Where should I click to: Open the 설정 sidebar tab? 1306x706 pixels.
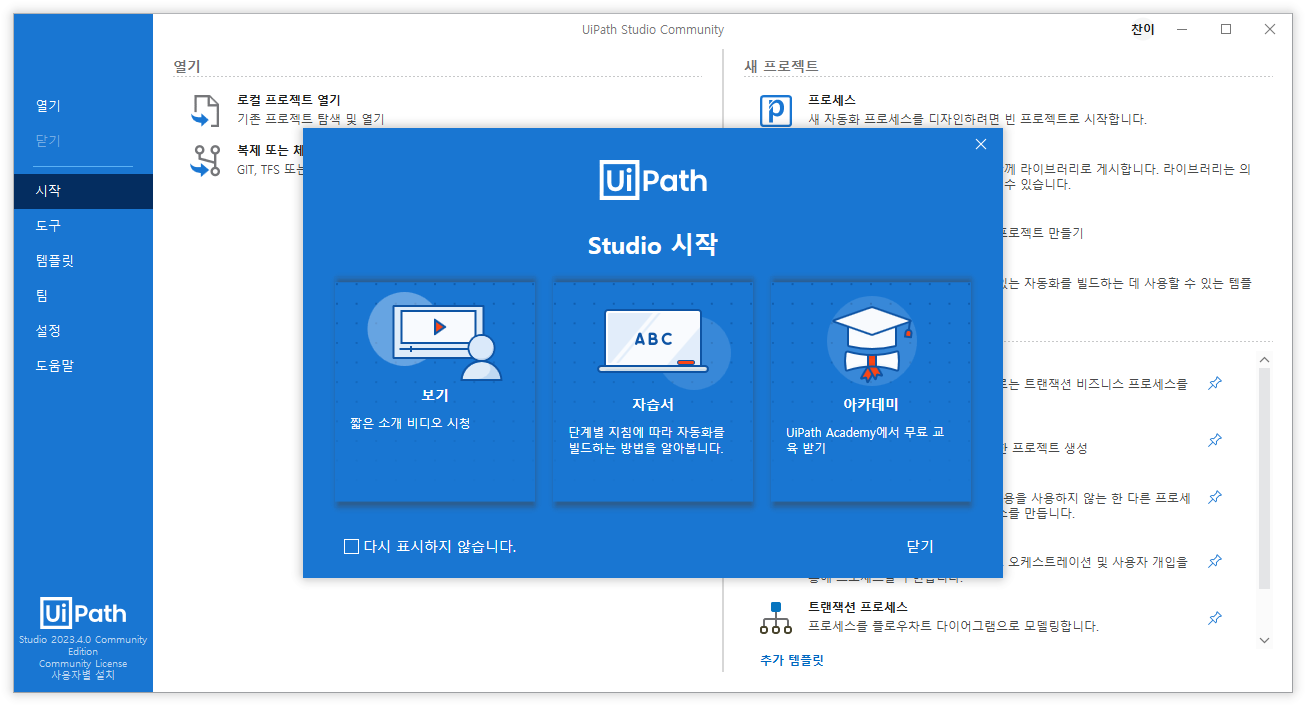(83, 331)
